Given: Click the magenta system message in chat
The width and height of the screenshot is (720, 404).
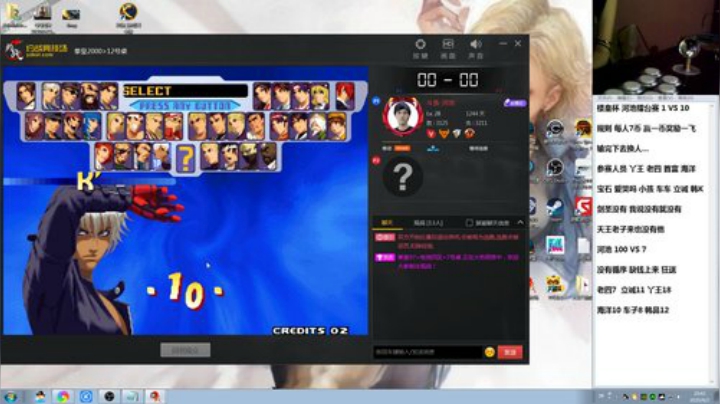Looking at the screenshot, I should pyautogui.click(x=447, y=262).
